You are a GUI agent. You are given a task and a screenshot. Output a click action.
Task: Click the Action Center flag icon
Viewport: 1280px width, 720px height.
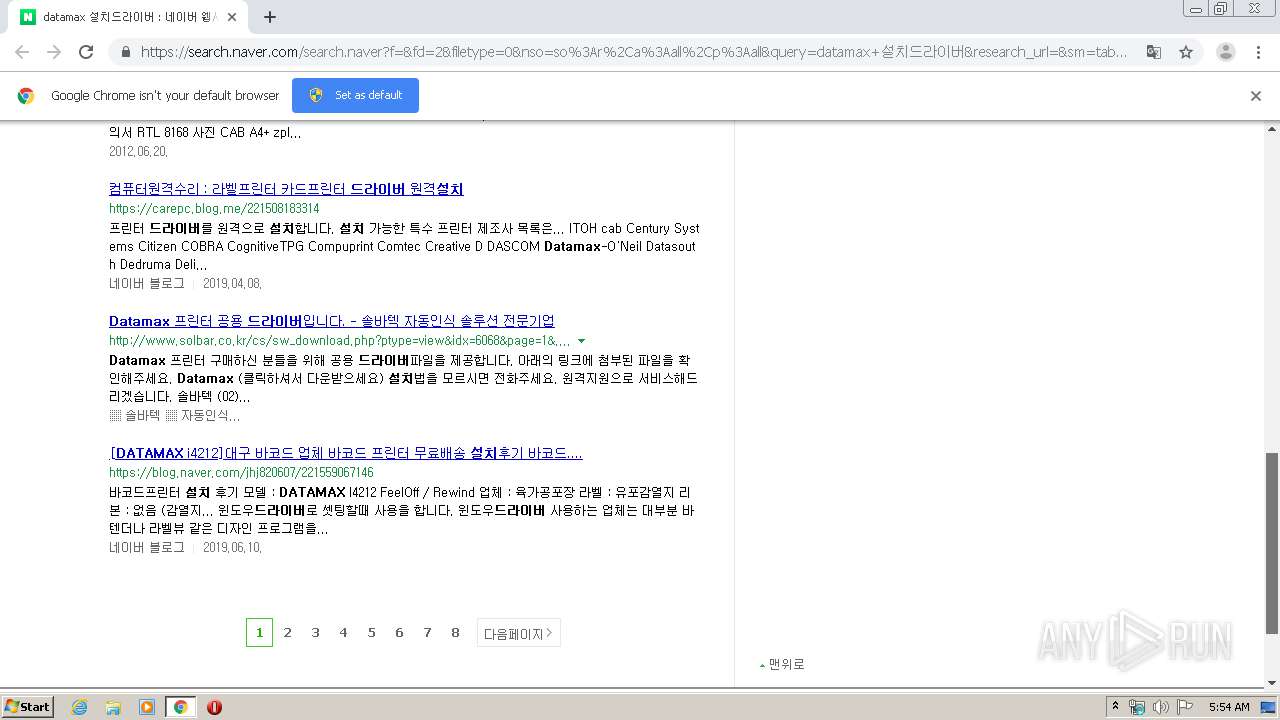point(1183,707)
